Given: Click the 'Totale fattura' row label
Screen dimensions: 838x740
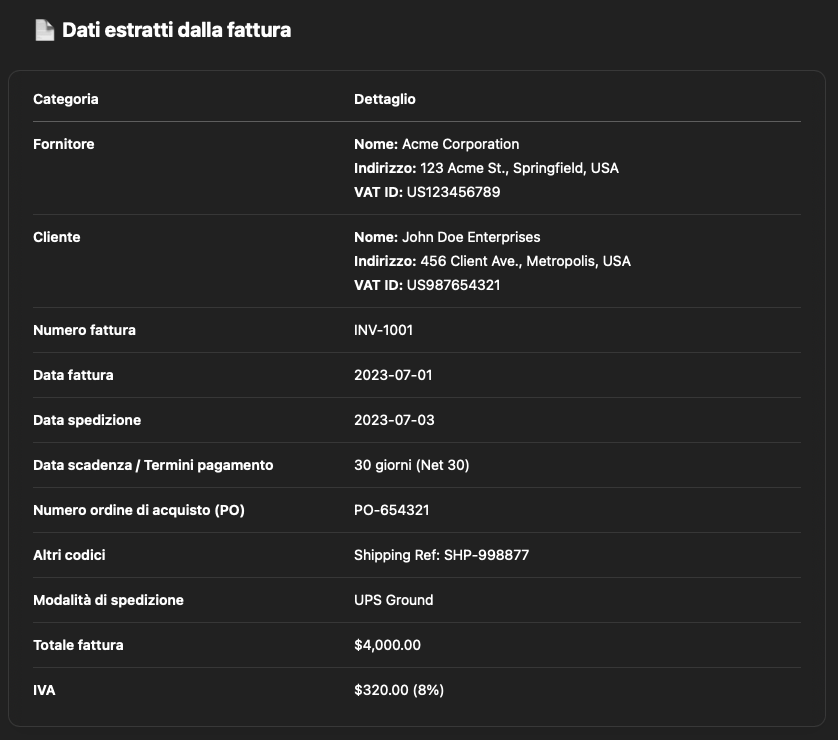Looking at the screenshot, I should (78, 645).
